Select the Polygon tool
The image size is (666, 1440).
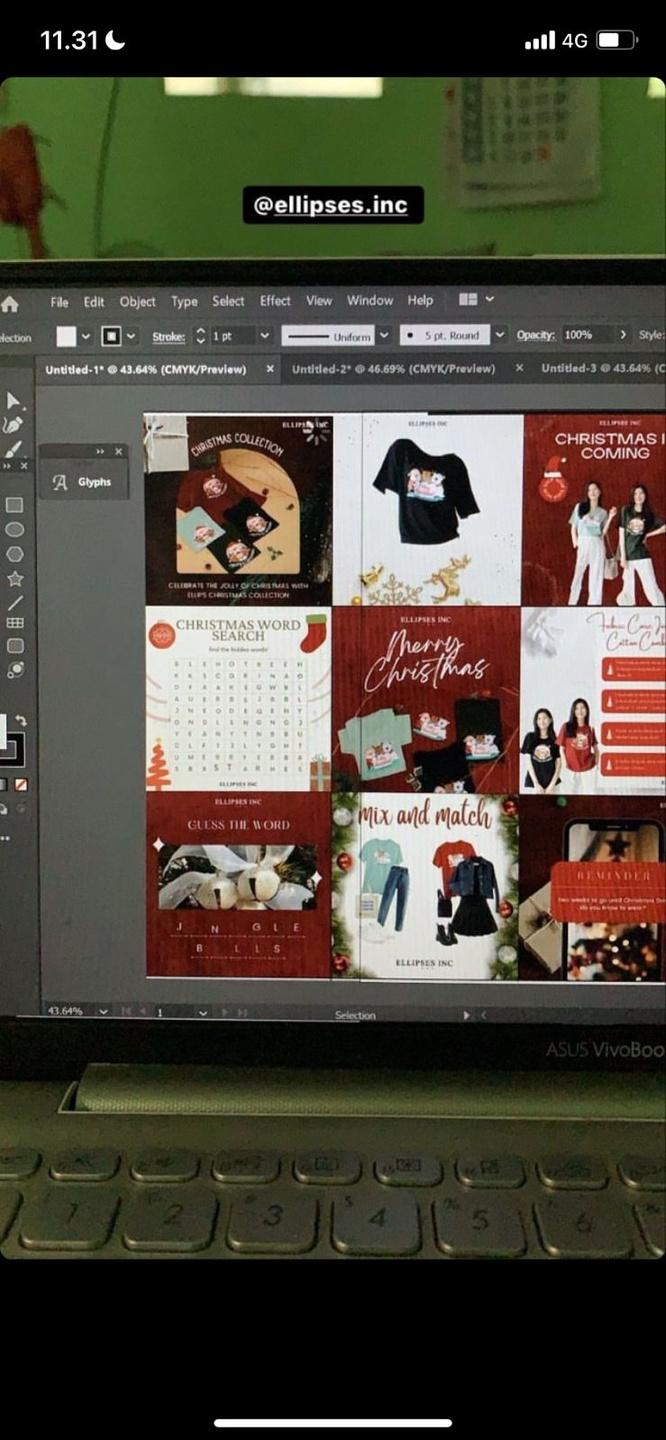tap(14, 553)
